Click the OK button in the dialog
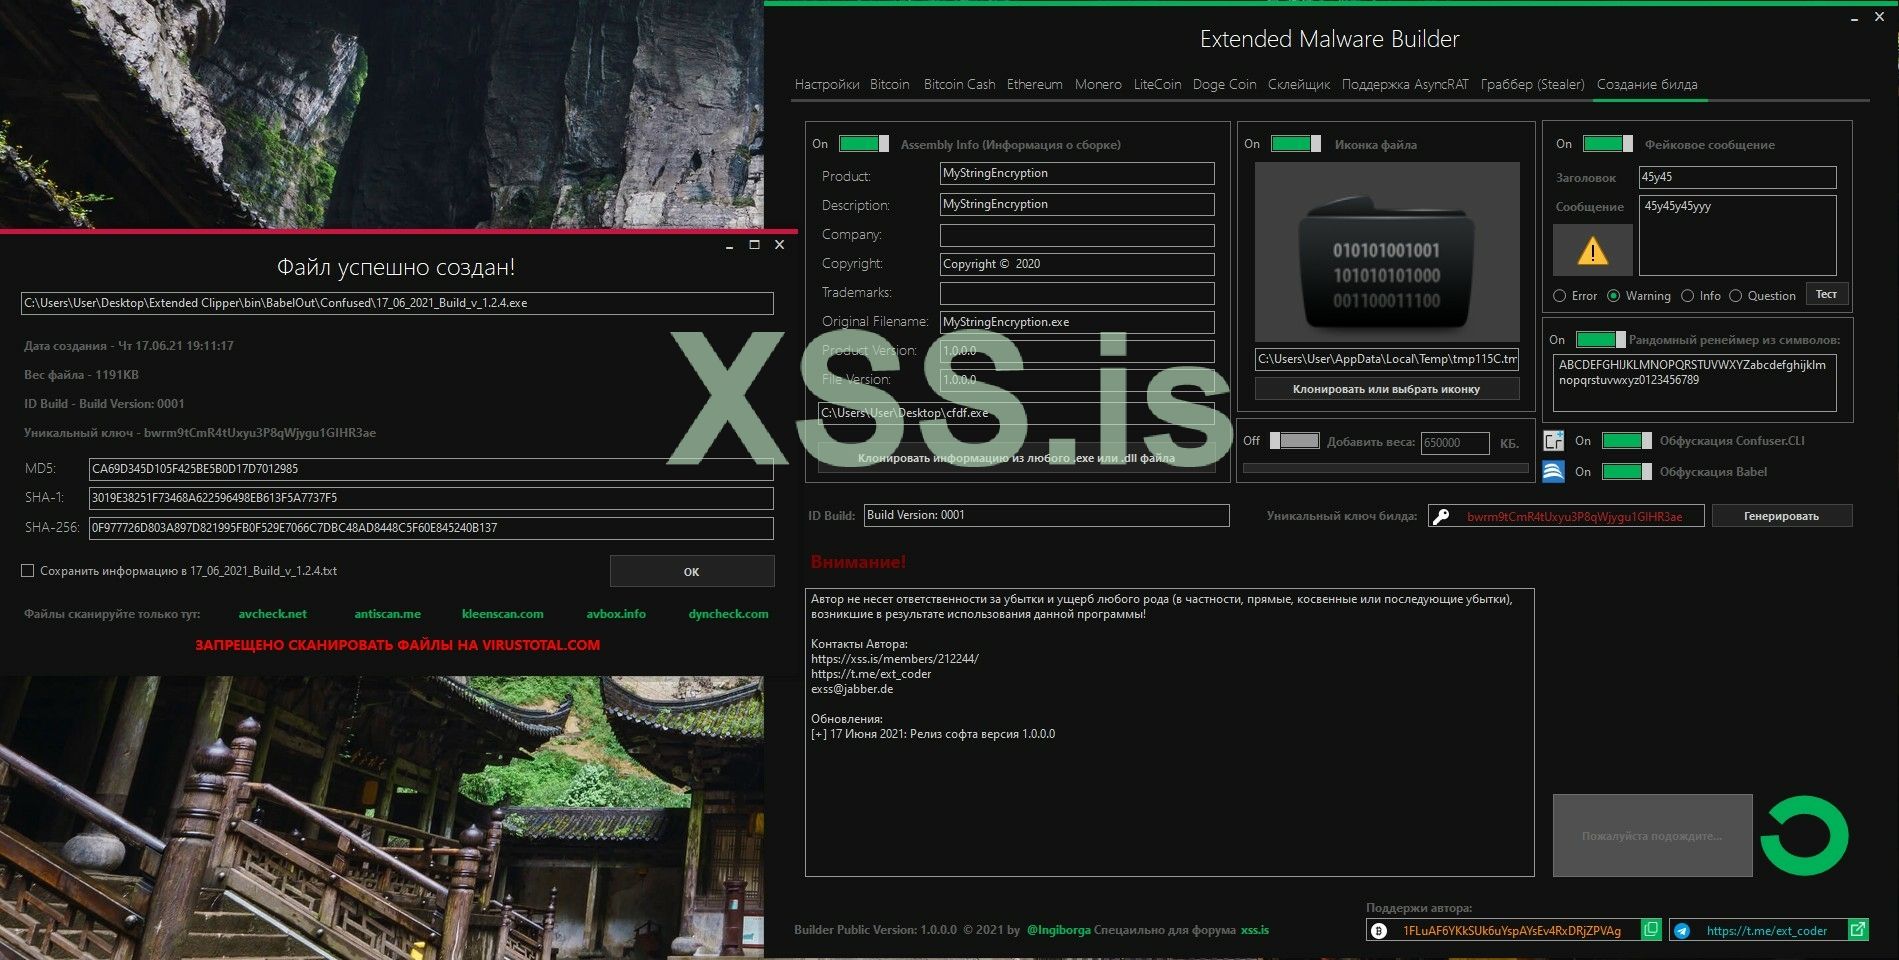Screen dimensions: 1899x960 (691, 572)
